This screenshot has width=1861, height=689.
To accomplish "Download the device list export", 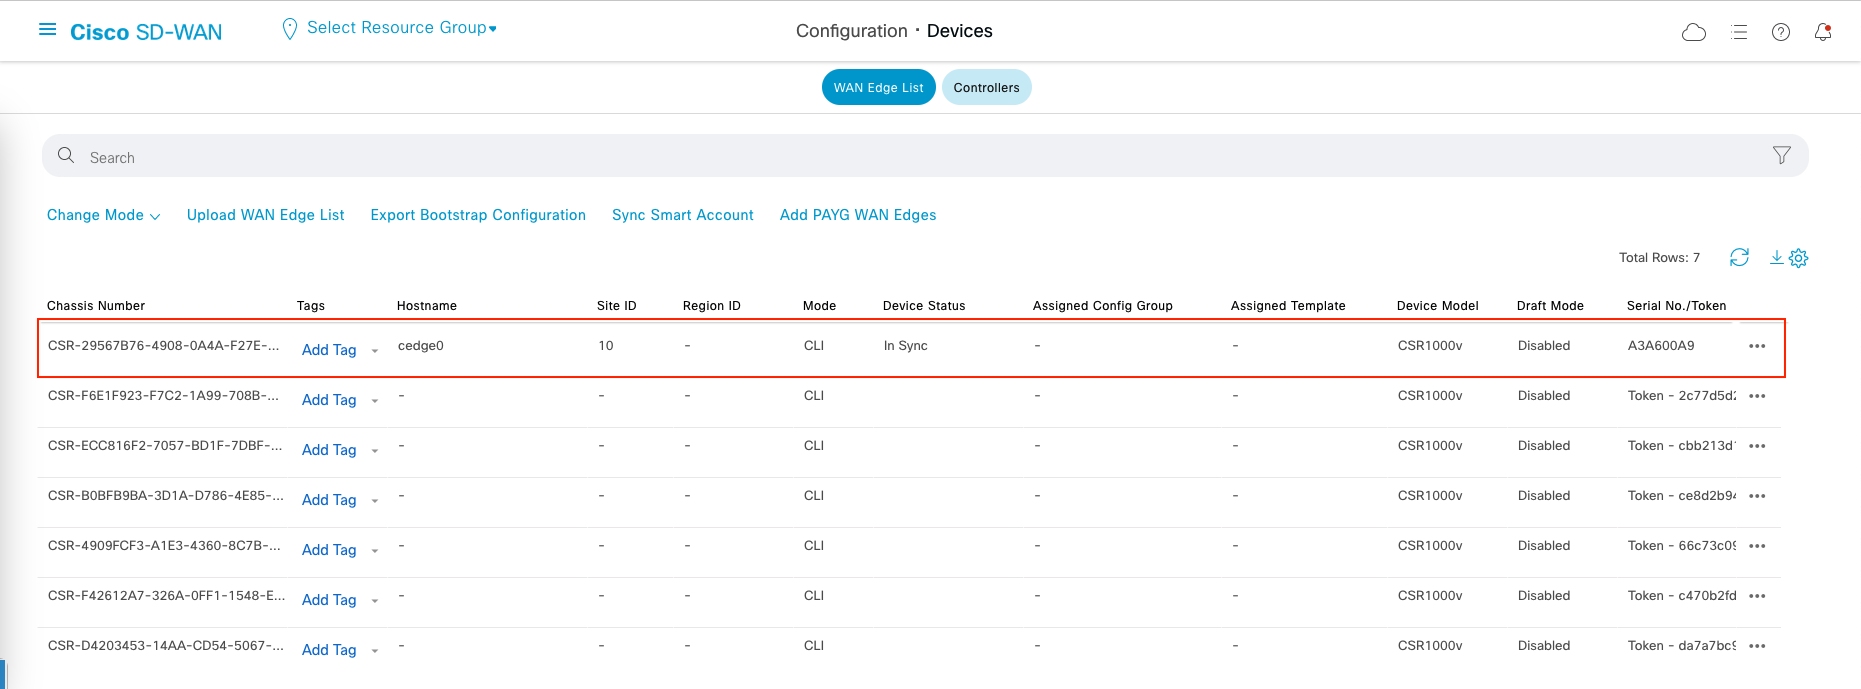I will coord(1776,257).
